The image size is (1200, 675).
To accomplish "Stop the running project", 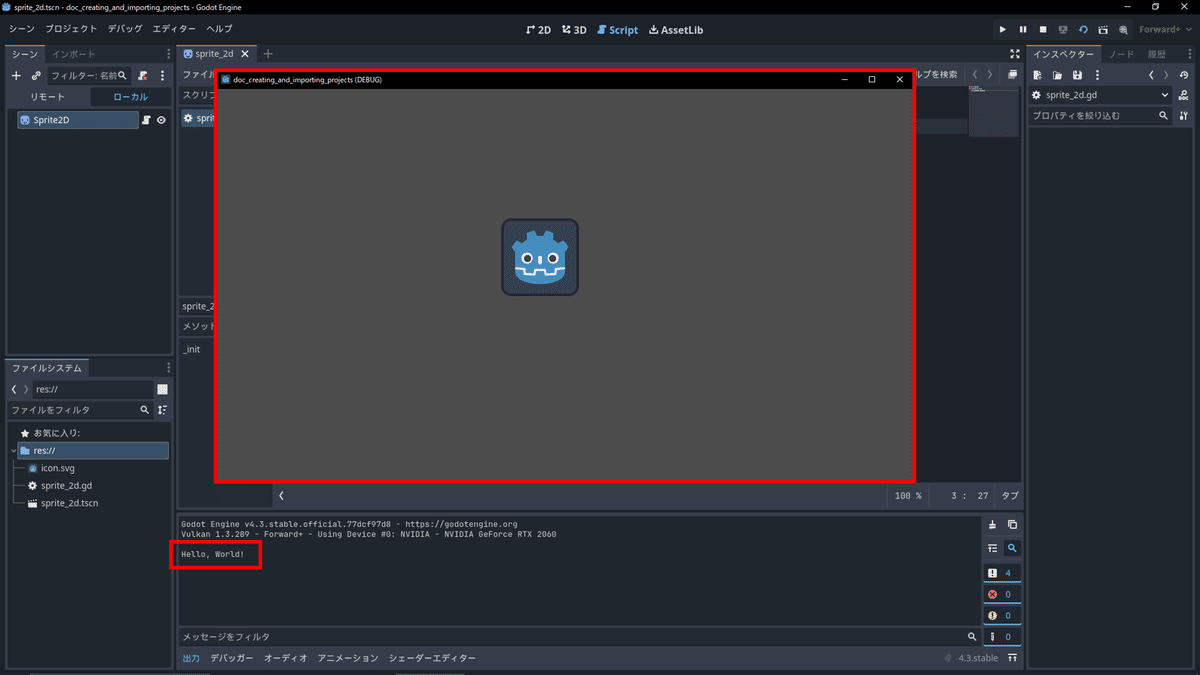I will (1043, 30).
